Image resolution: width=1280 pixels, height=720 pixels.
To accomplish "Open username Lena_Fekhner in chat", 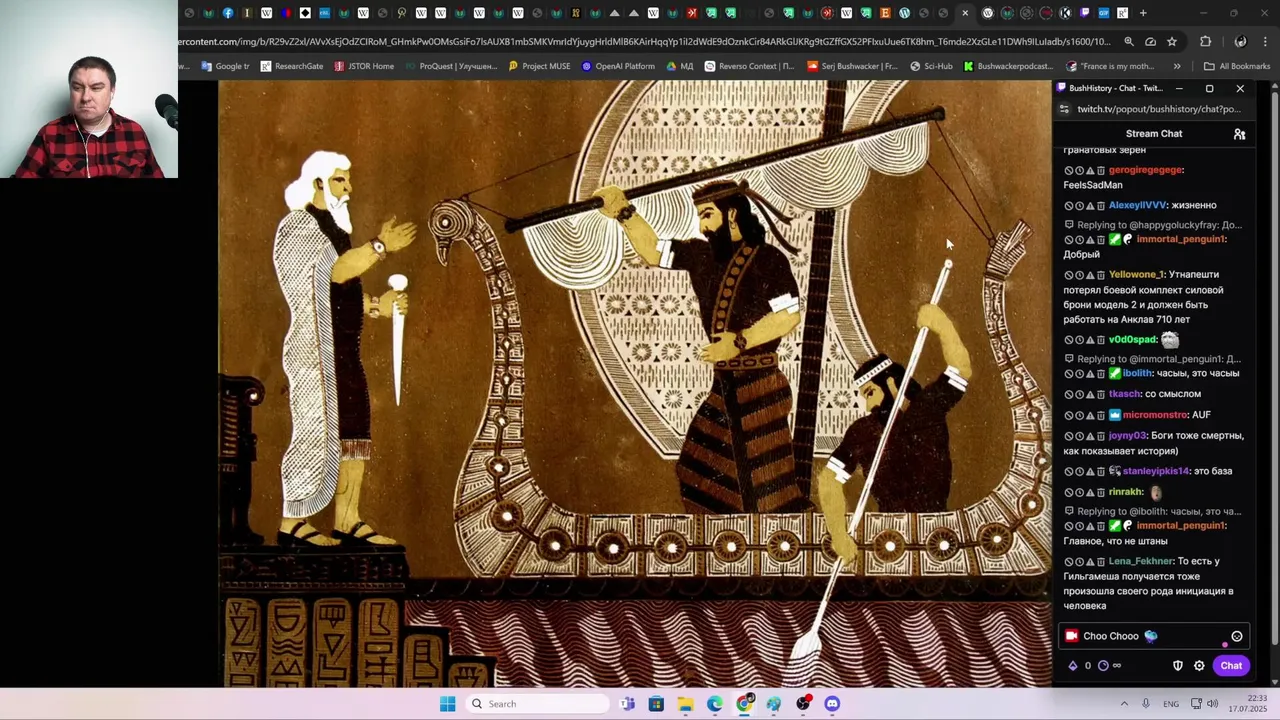I will pos(1141,561).
